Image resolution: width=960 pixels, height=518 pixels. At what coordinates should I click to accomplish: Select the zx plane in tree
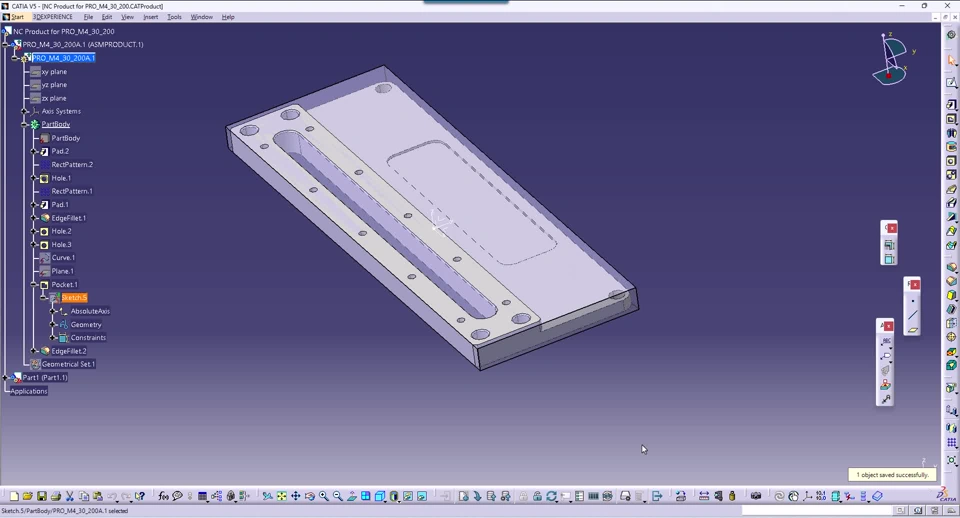point(54,98)
